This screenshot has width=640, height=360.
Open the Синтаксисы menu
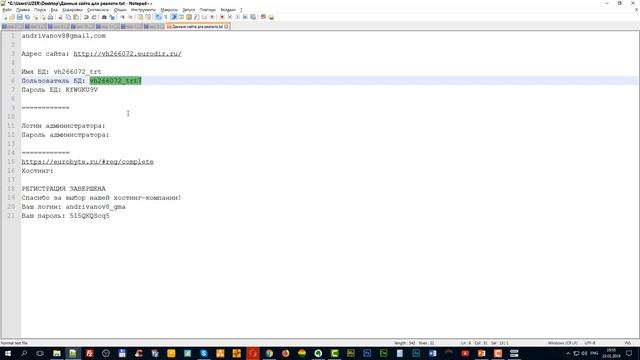[98, 10]
